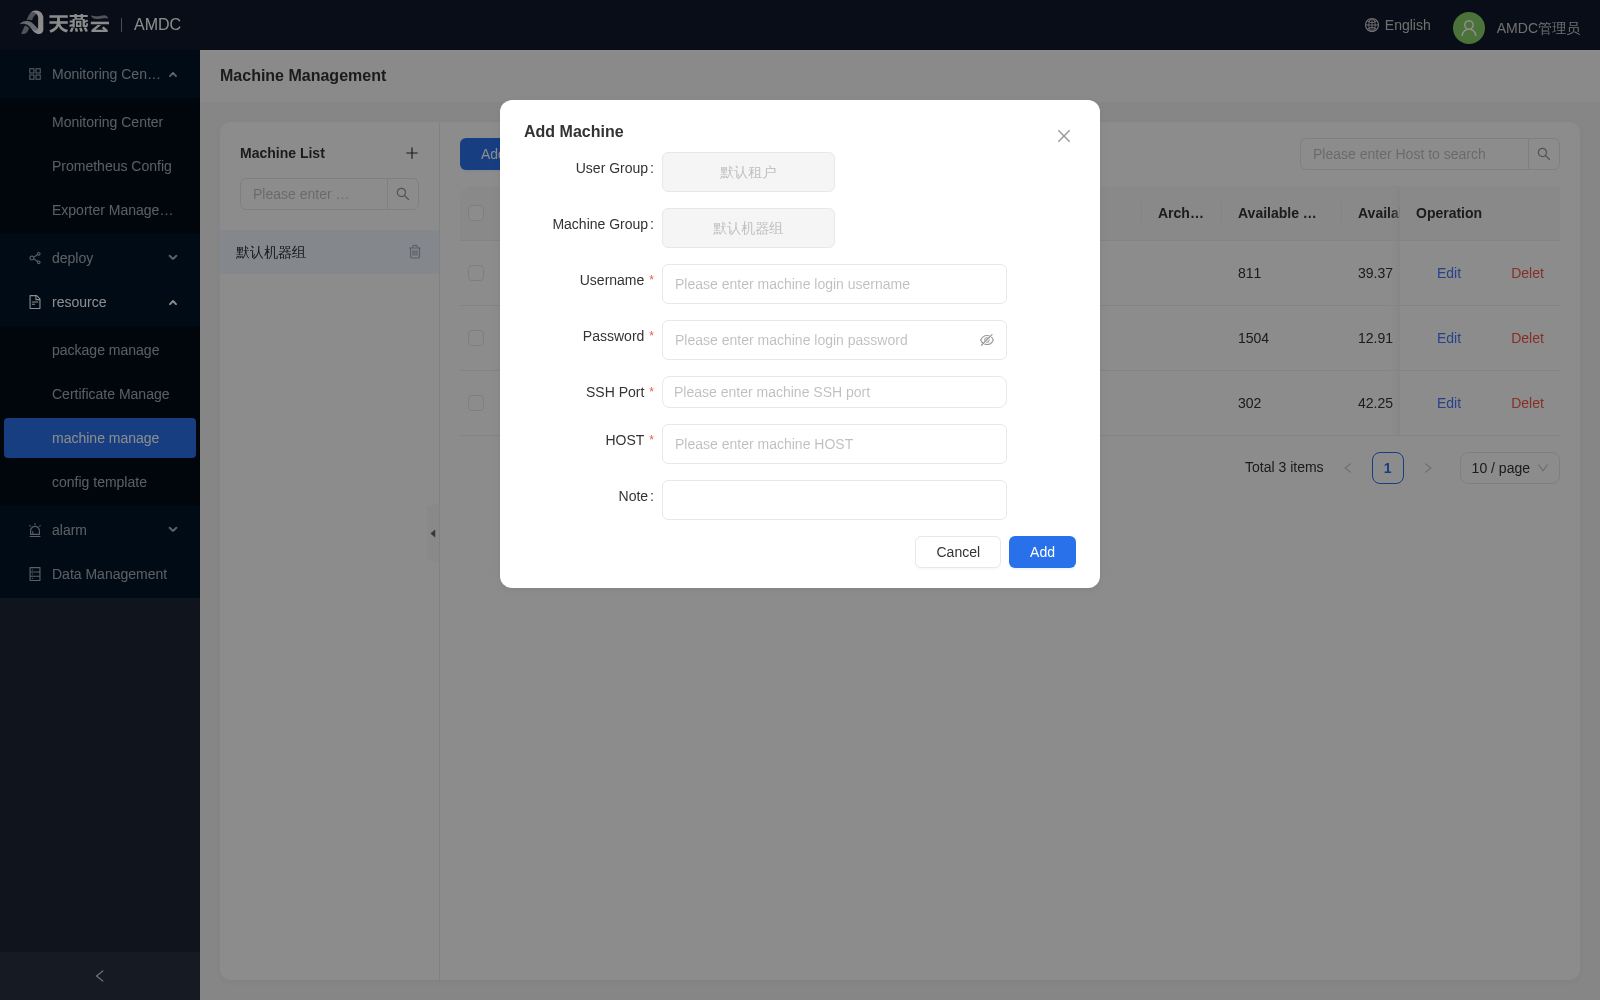This screenshot has height=1000, width=1600.
Task: Click the English language selector
Action: 1398,25
